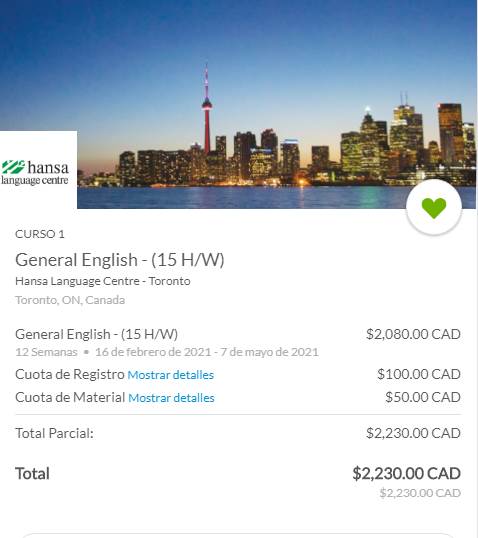Select Hansa Language Centre - Toronto school name
This screenshot has width=478, height=538.
(x=103, y=281)
